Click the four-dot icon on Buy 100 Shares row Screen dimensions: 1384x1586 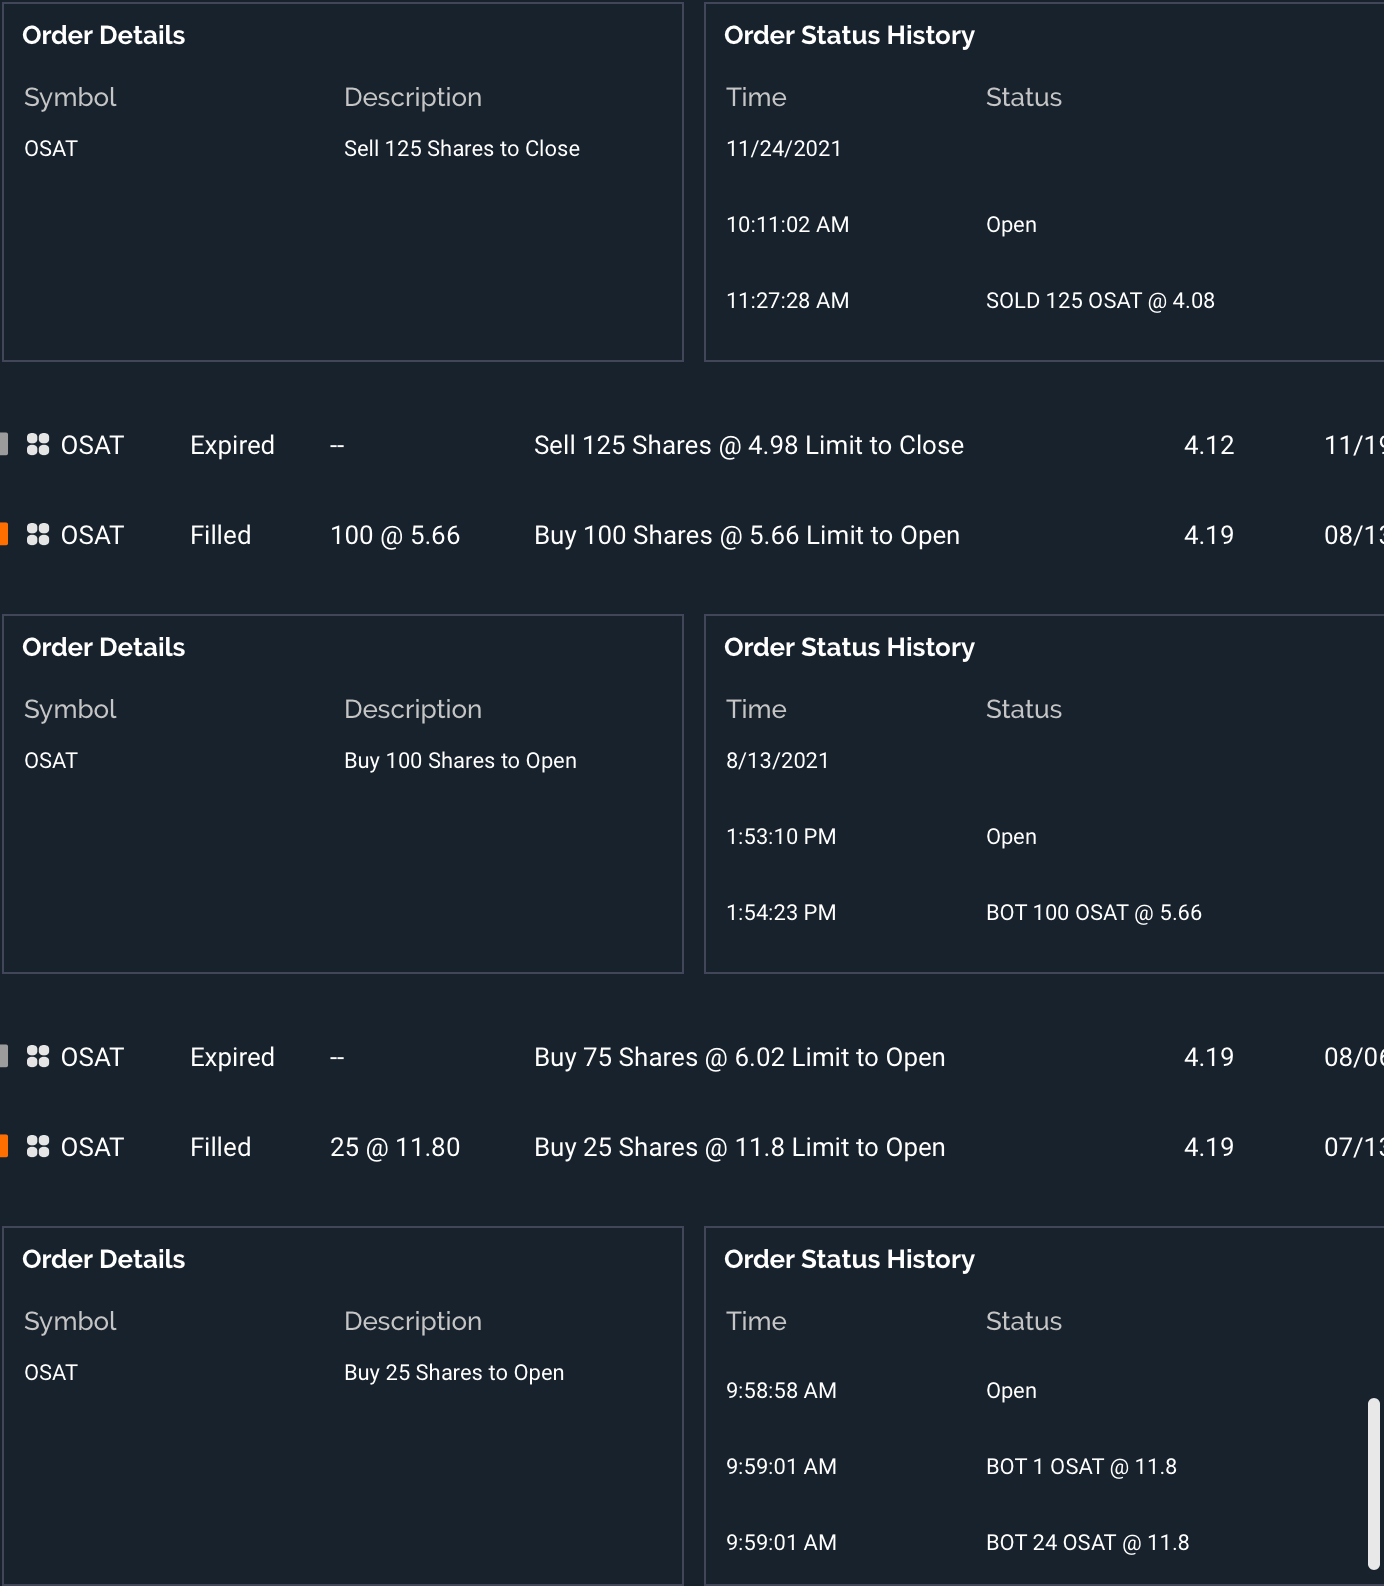click(38, 535)
